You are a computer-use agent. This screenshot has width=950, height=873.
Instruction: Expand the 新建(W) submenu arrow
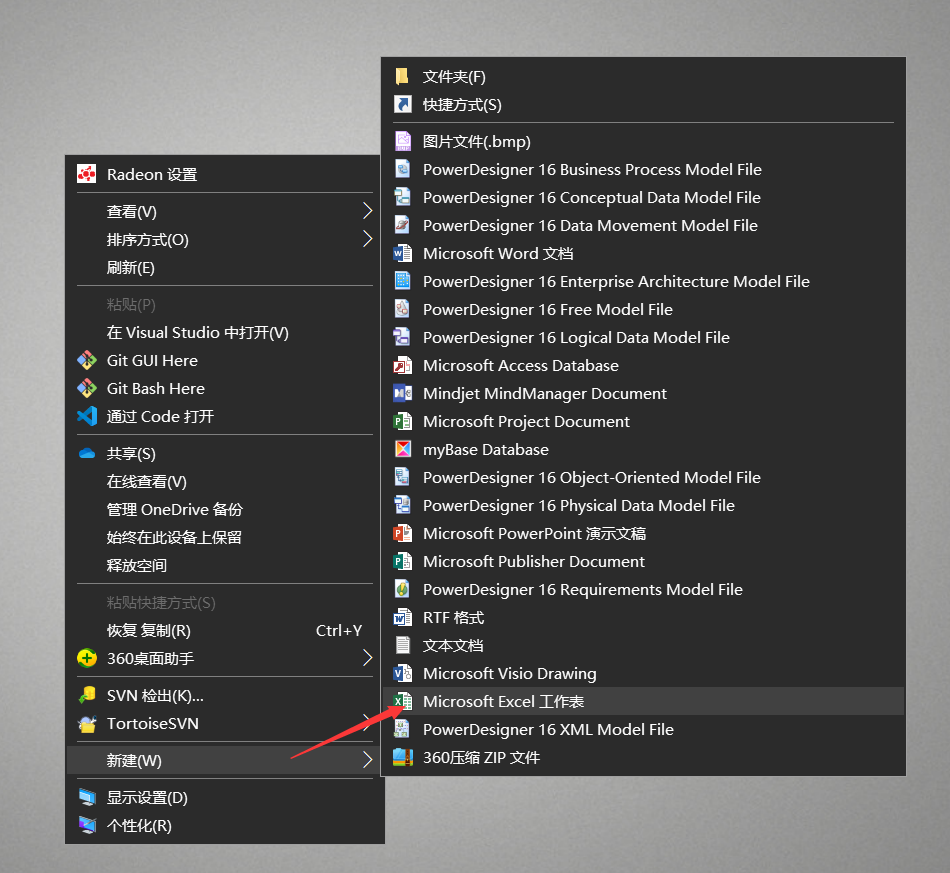367,760
